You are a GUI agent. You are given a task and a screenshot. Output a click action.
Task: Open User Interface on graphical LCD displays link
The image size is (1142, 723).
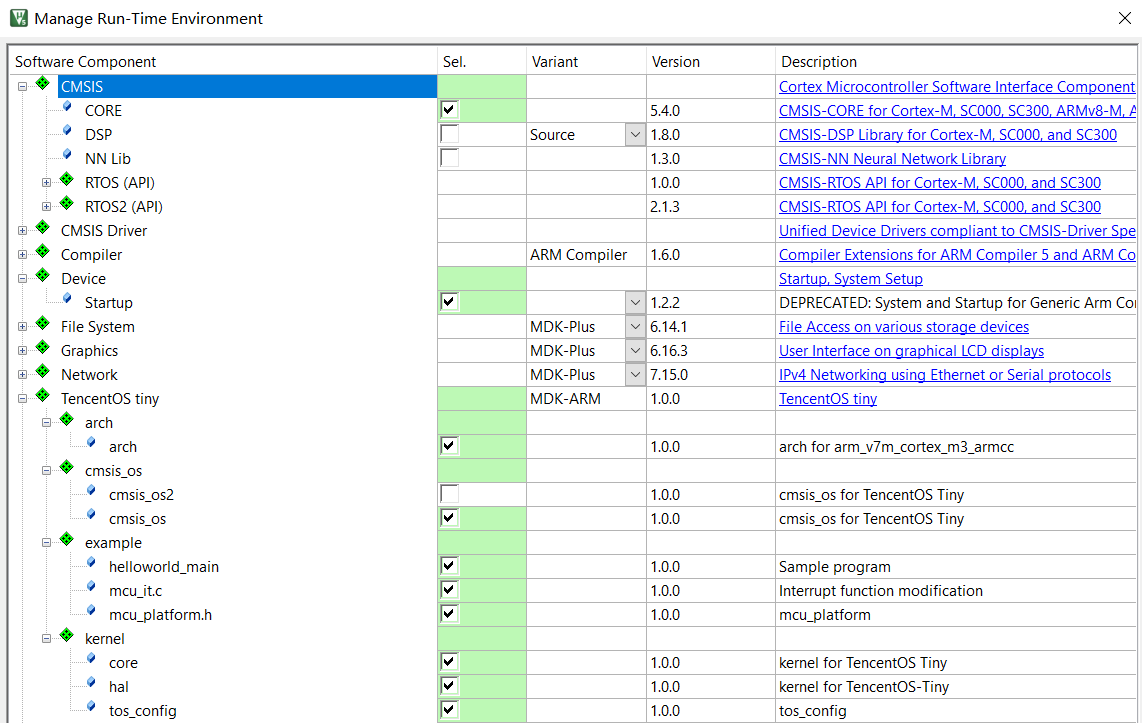click(911, 351)
